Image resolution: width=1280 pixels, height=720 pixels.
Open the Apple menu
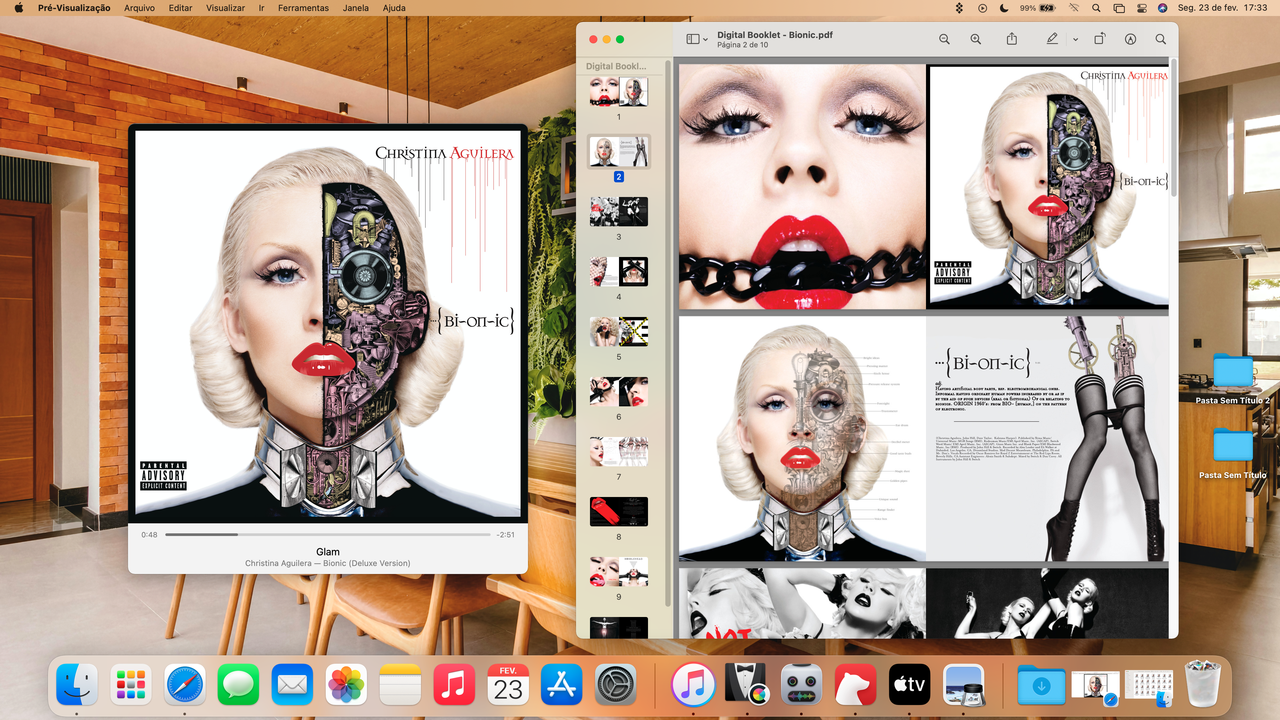click(18, 7)
